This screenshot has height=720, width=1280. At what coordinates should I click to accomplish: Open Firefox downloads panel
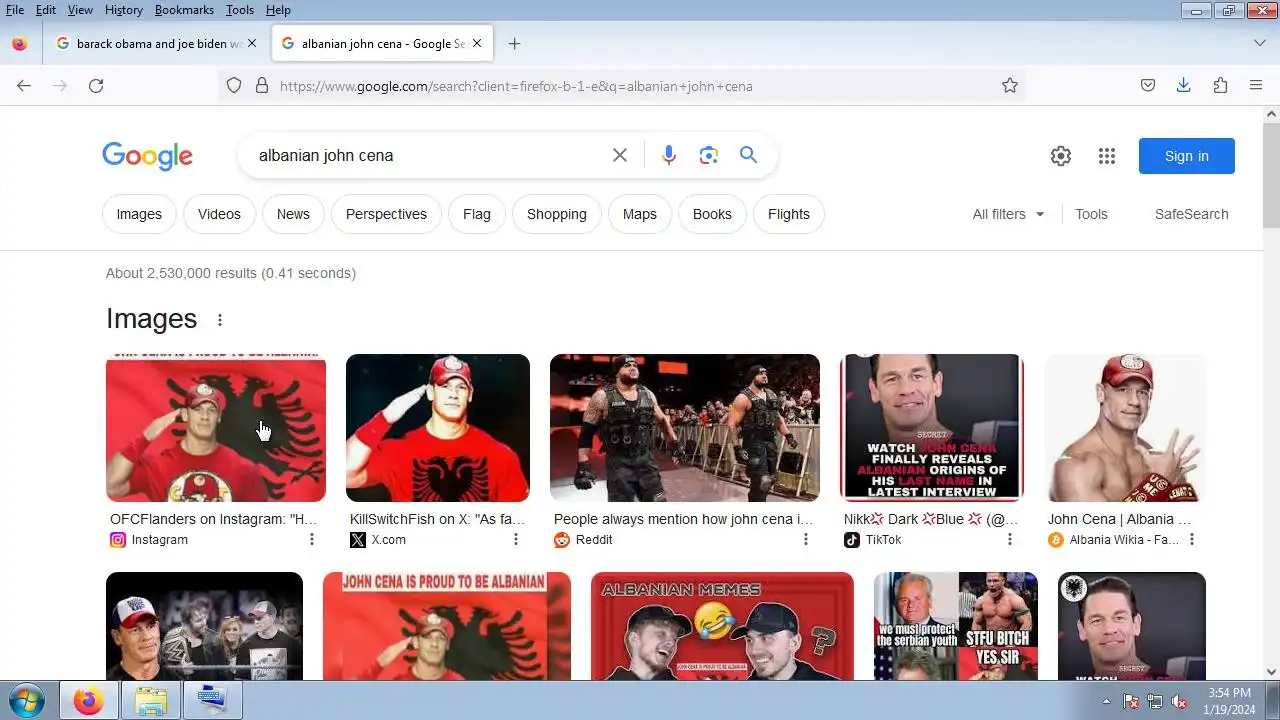tap(1184, 86)
